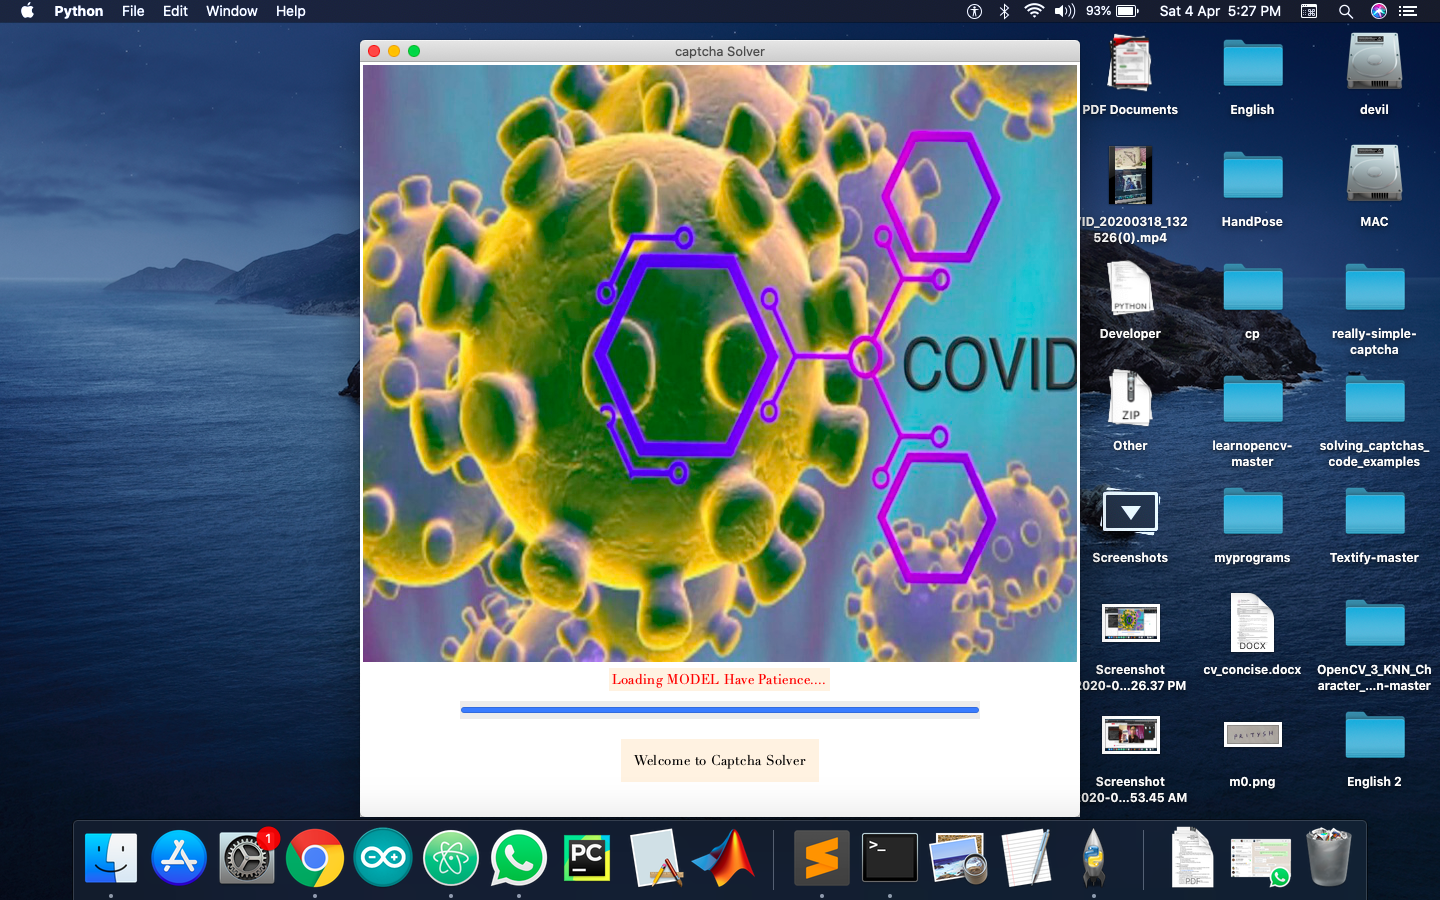Open the Apple menu
The width and height of the screenshot is (1440, 900).
click(27, 11)
